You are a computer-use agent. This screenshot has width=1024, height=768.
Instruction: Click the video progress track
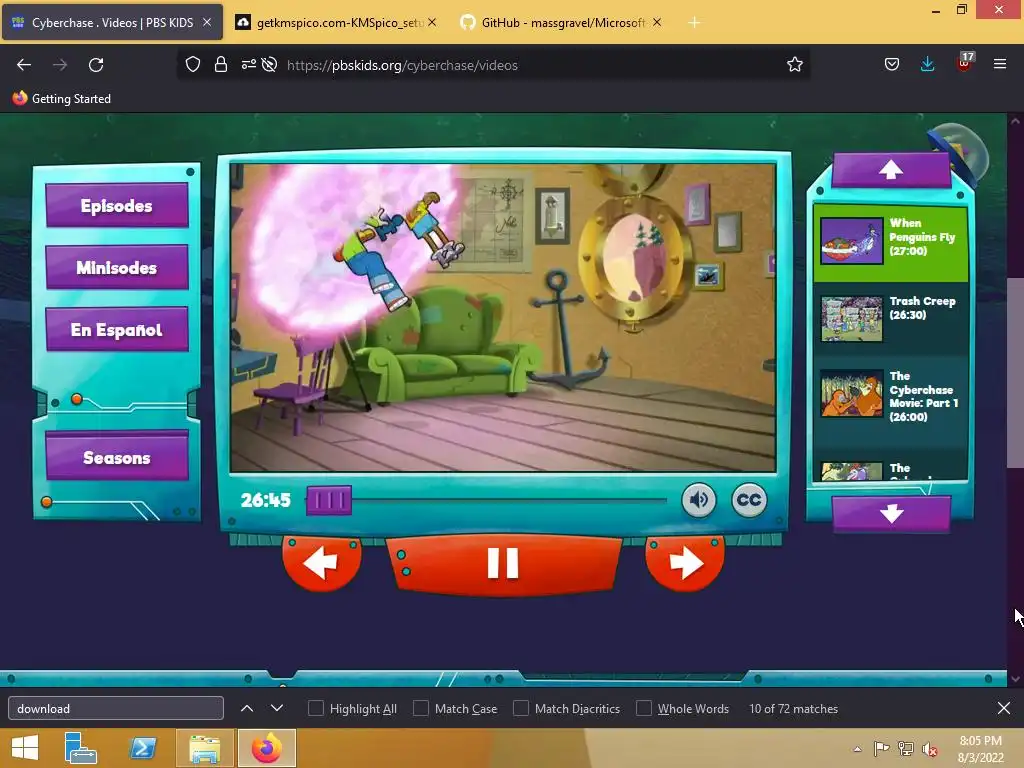(x=509, y=501)
